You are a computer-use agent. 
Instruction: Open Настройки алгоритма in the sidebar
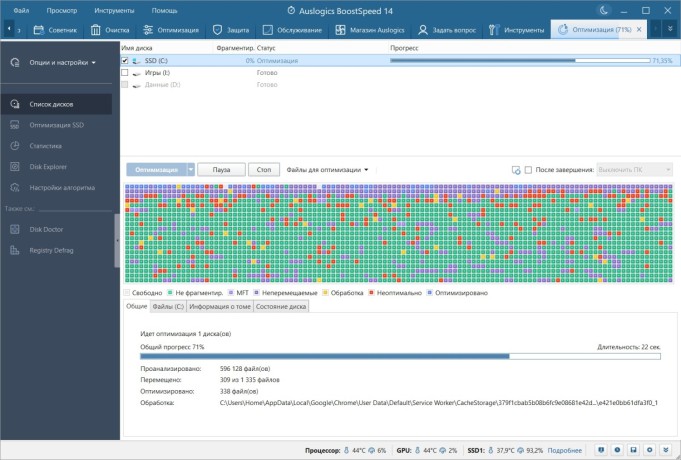(62, 188)
